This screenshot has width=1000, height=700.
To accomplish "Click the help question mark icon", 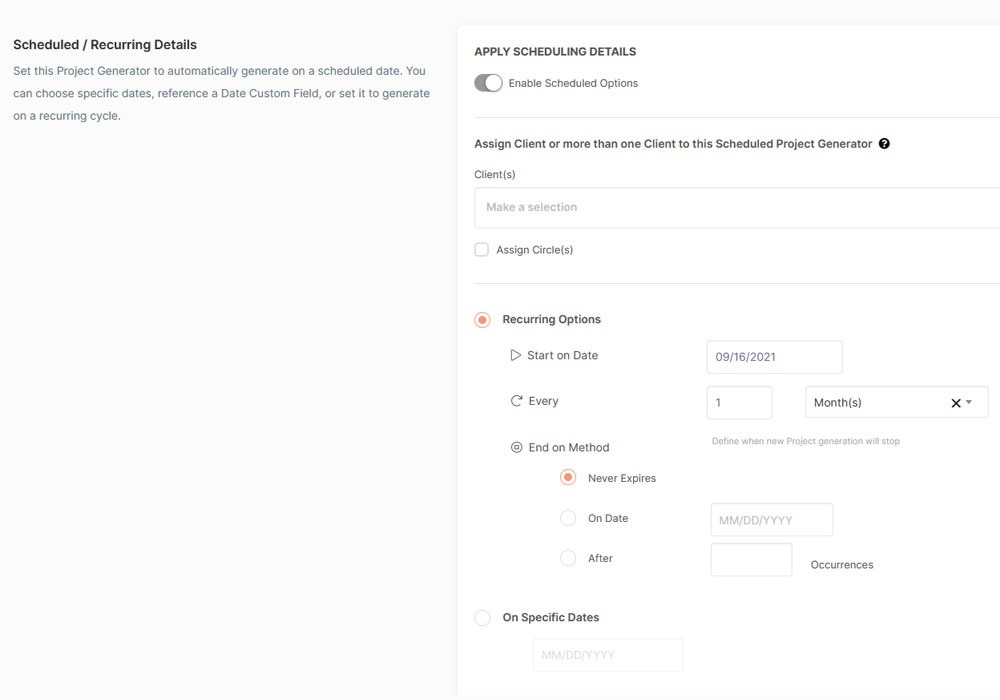I will click(884, 144).
